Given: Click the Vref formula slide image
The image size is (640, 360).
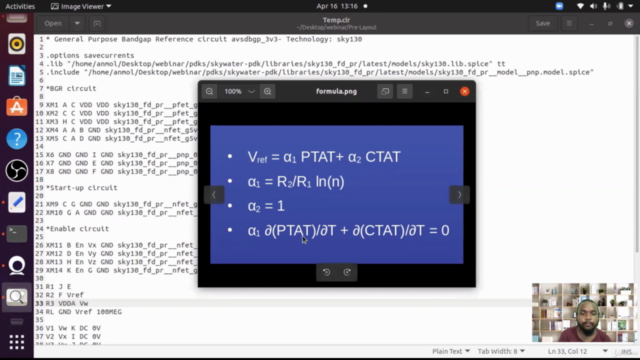Looking at the screenshot, I should click(x=337, y=195).
